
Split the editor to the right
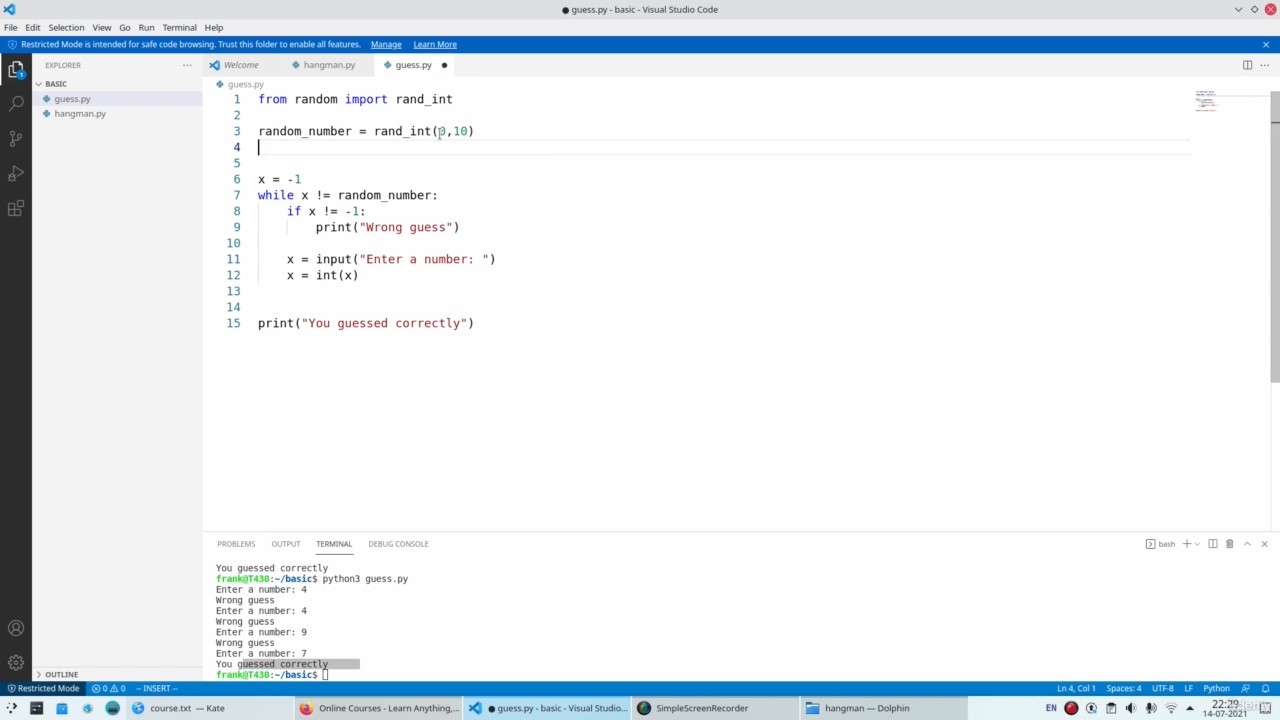tap(1247, 65)
